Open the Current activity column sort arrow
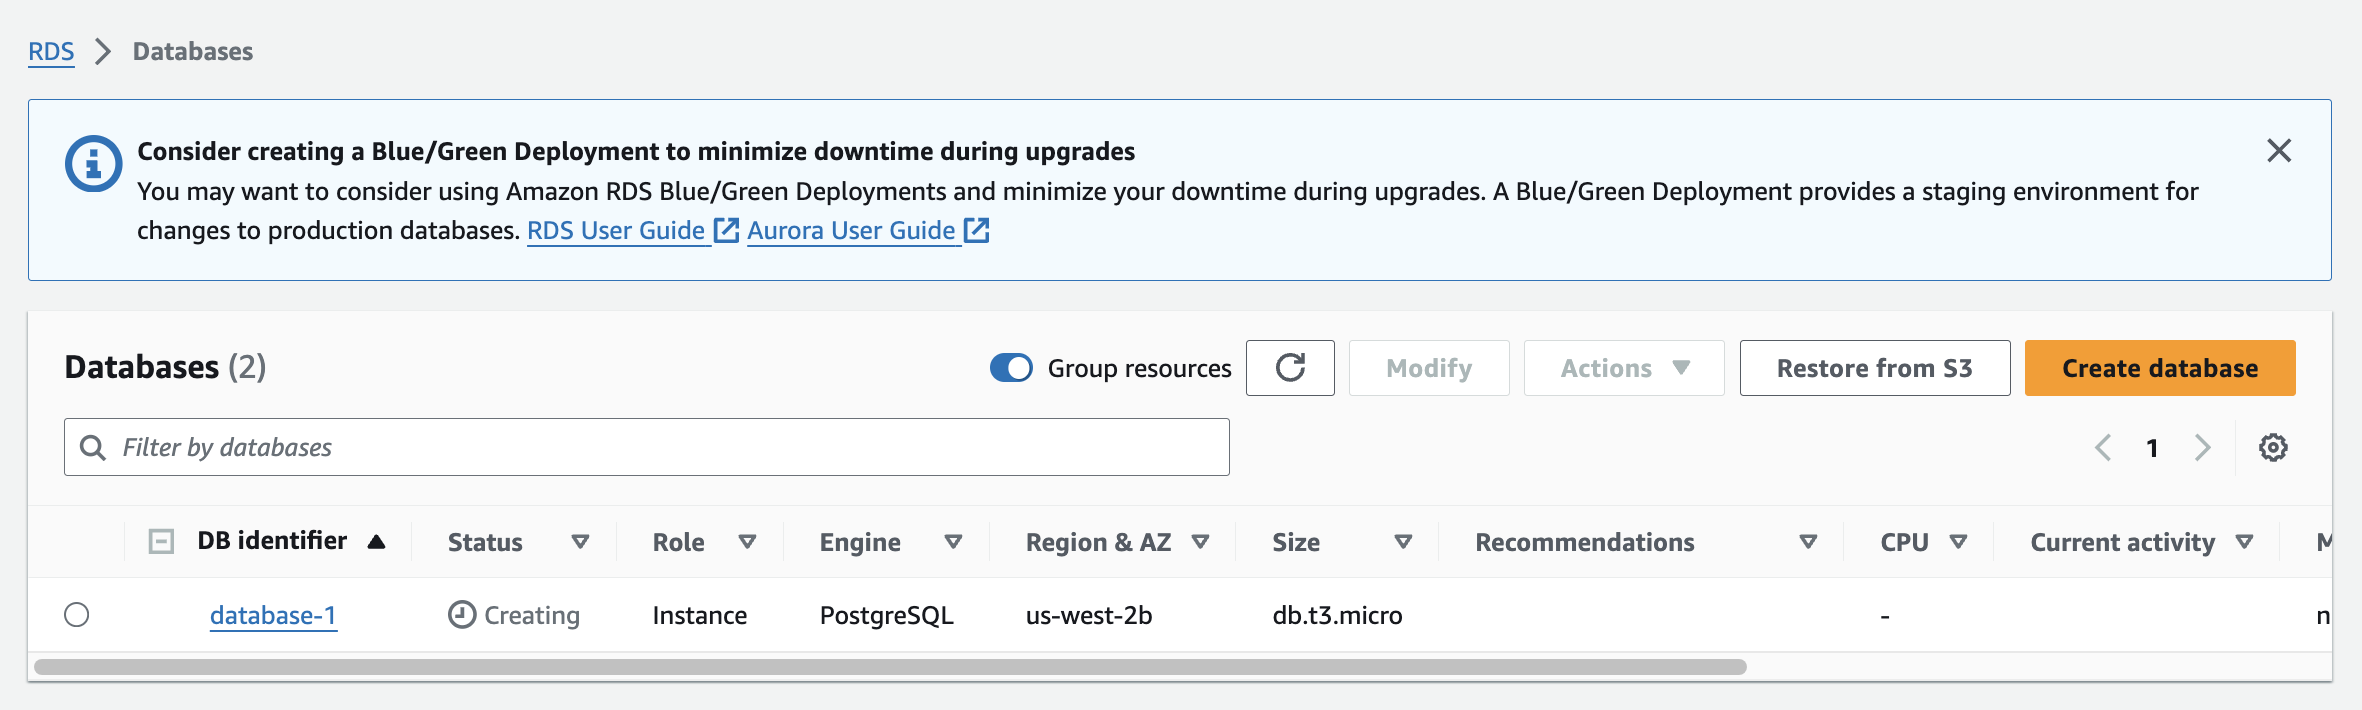 pos(2244,542)
